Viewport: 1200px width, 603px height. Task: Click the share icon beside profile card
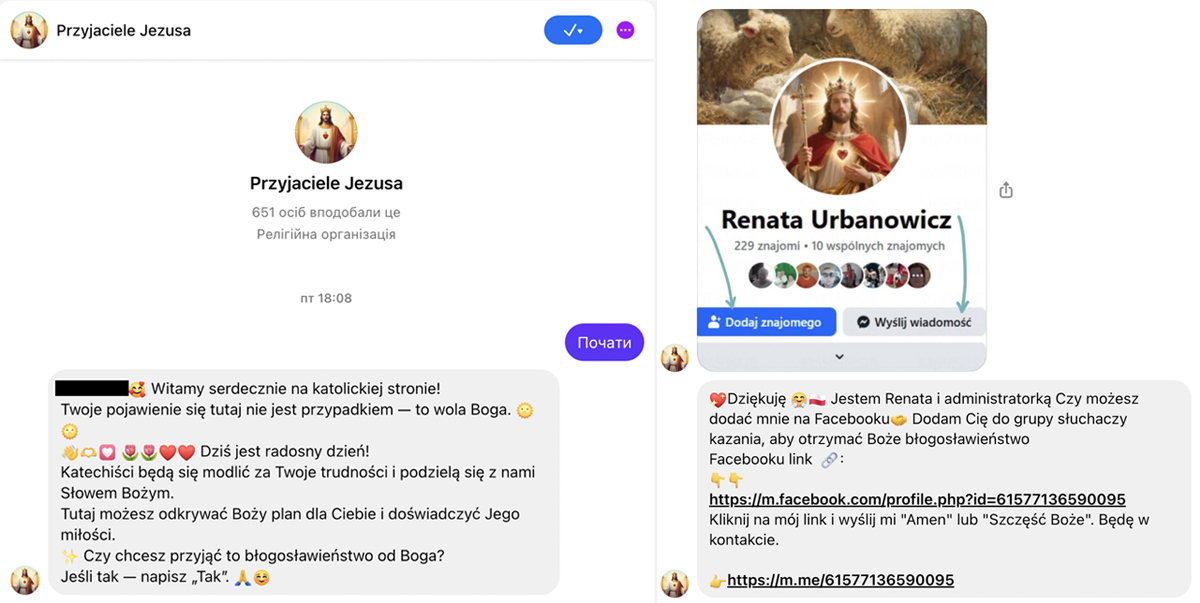(1006, 190)
